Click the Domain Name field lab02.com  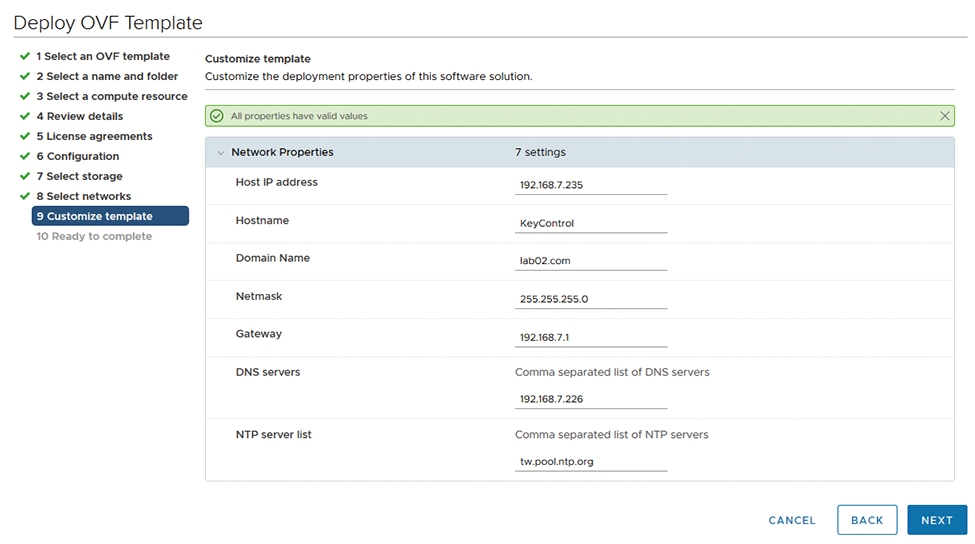tap(591, 260)
